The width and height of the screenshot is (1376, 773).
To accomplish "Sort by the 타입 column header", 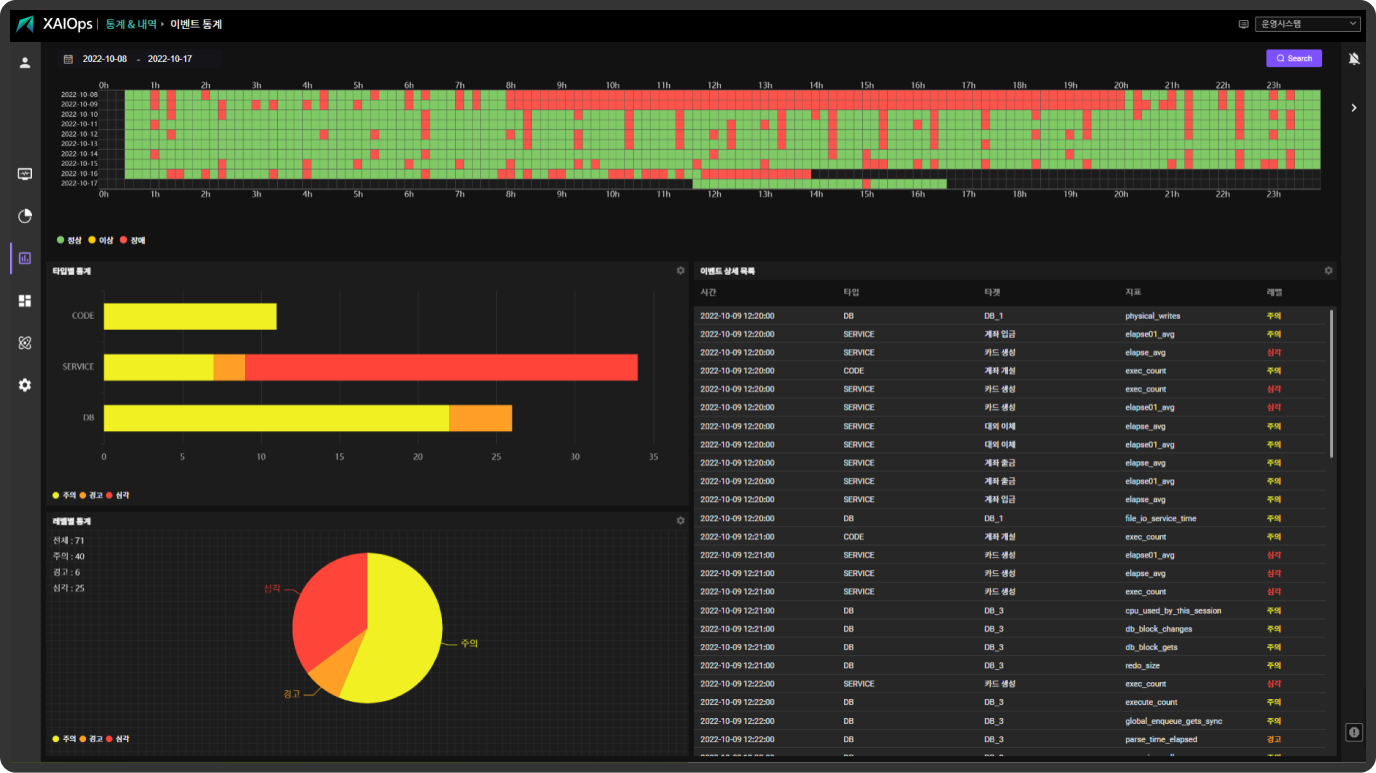I will click(851, 292).
